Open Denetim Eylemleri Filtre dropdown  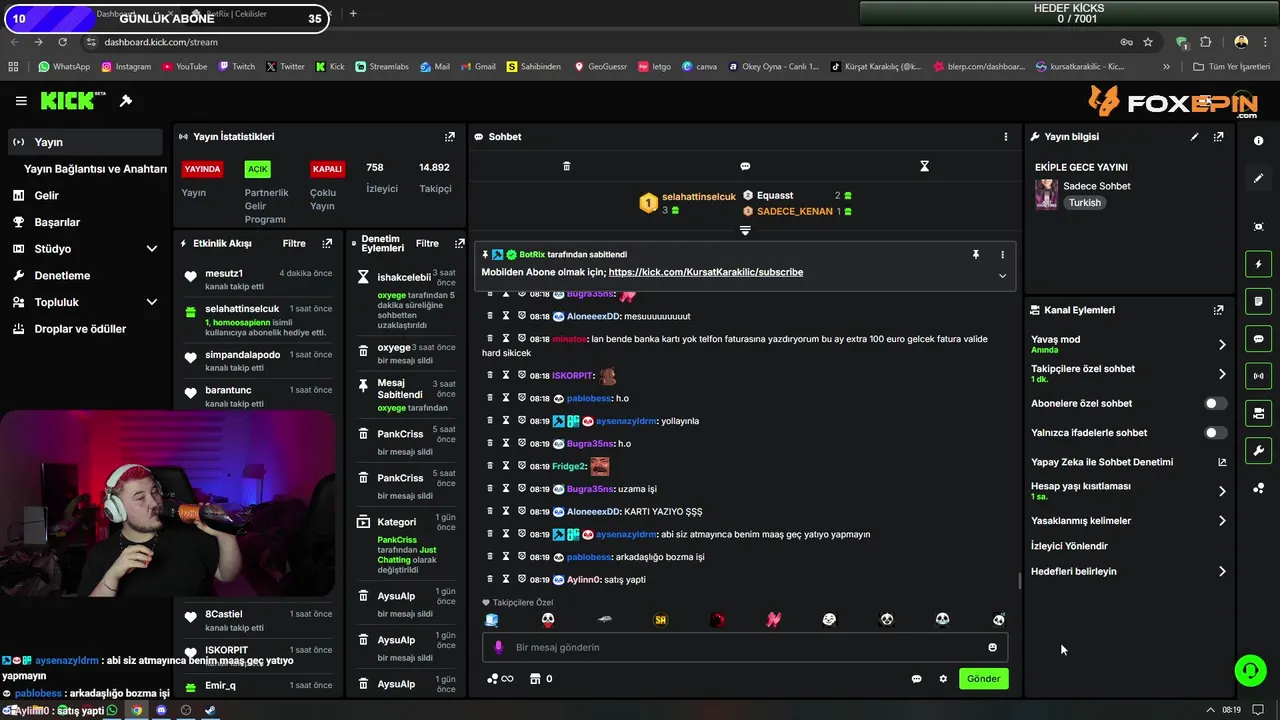point(427,243)
